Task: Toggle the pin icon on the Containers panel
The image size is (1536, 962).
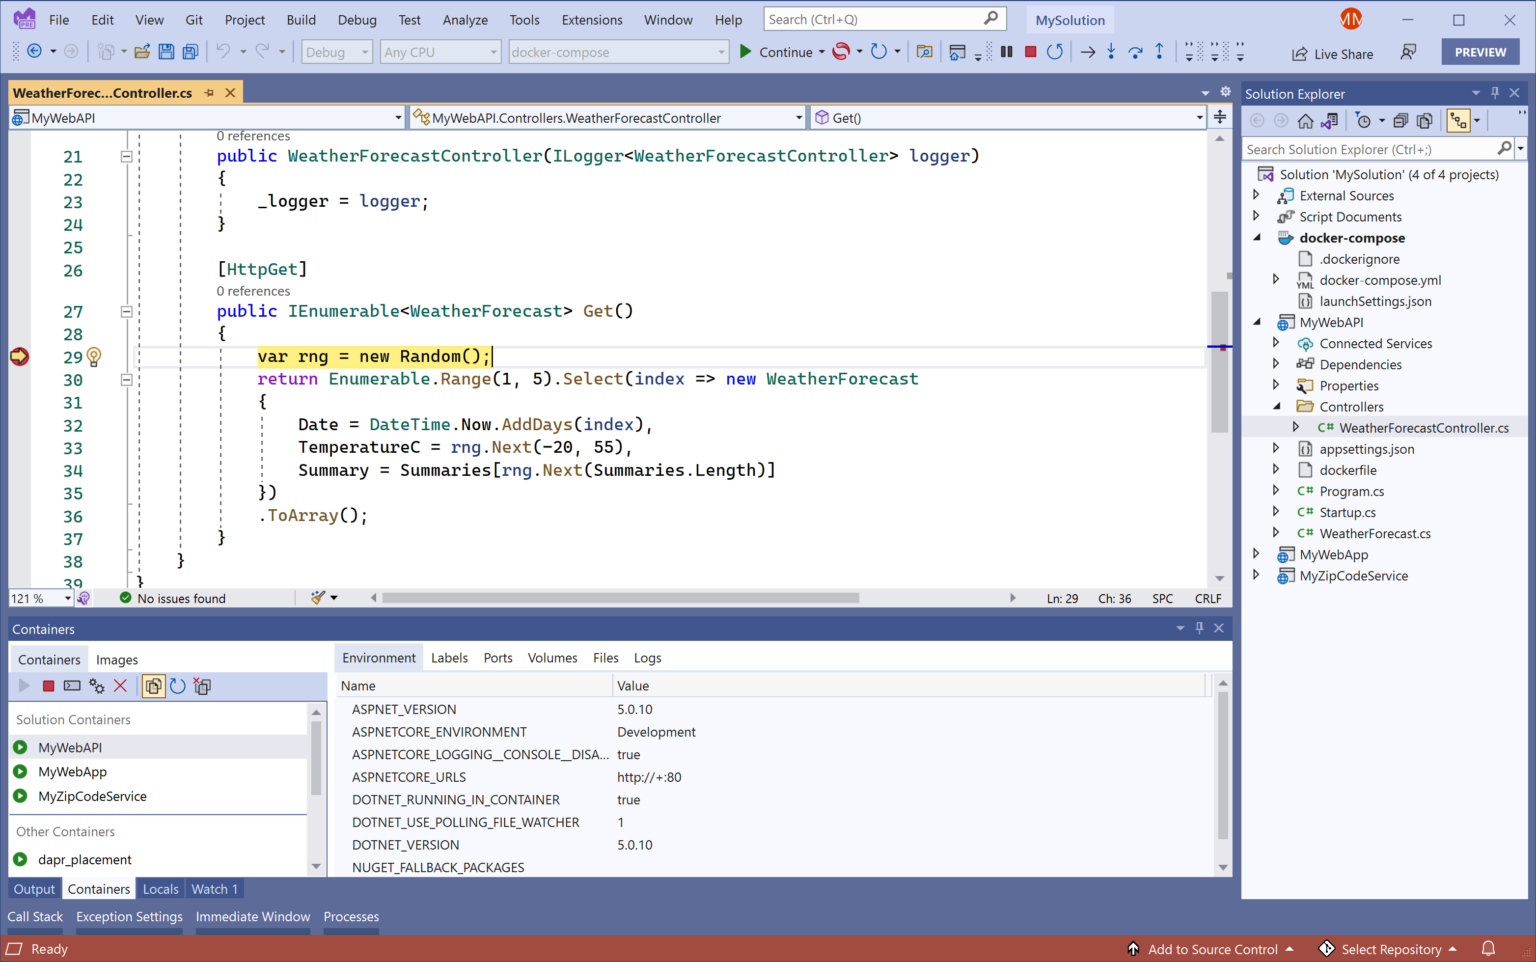Action: pyautogui.click(x=1199, y=629)
